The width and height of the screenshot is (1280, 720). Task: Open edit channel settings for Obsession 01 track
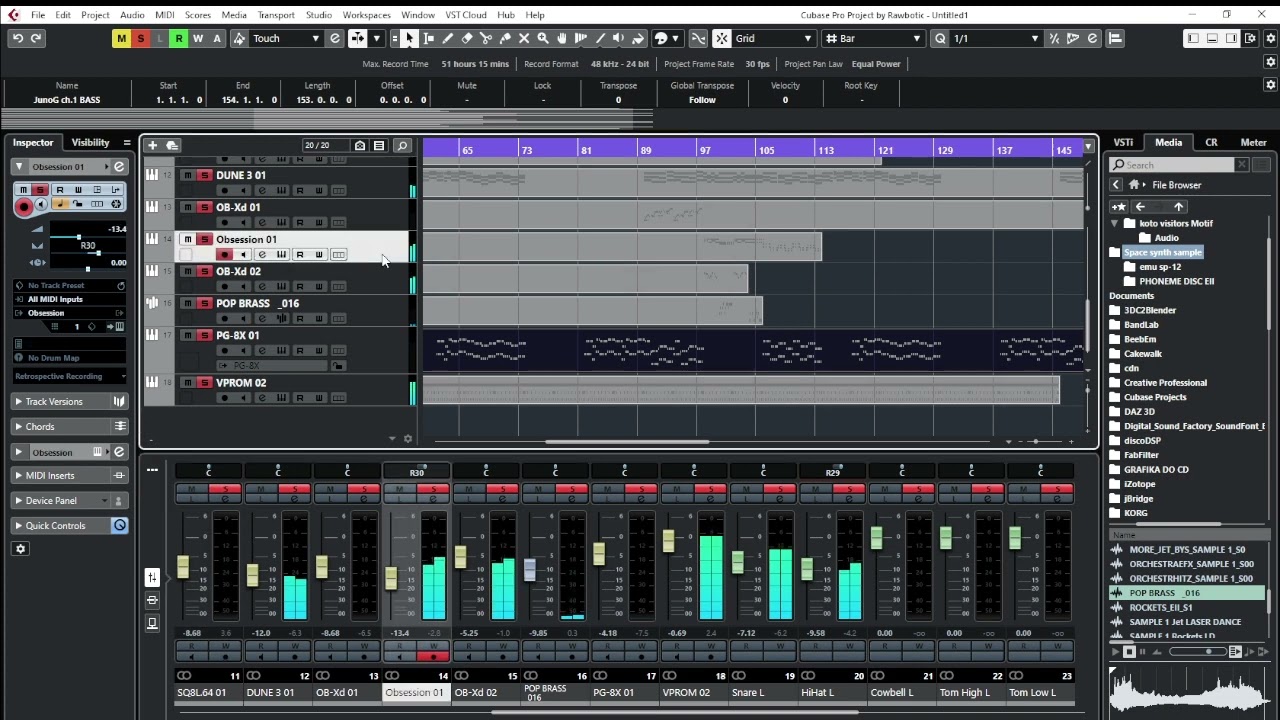click(262, 254)
